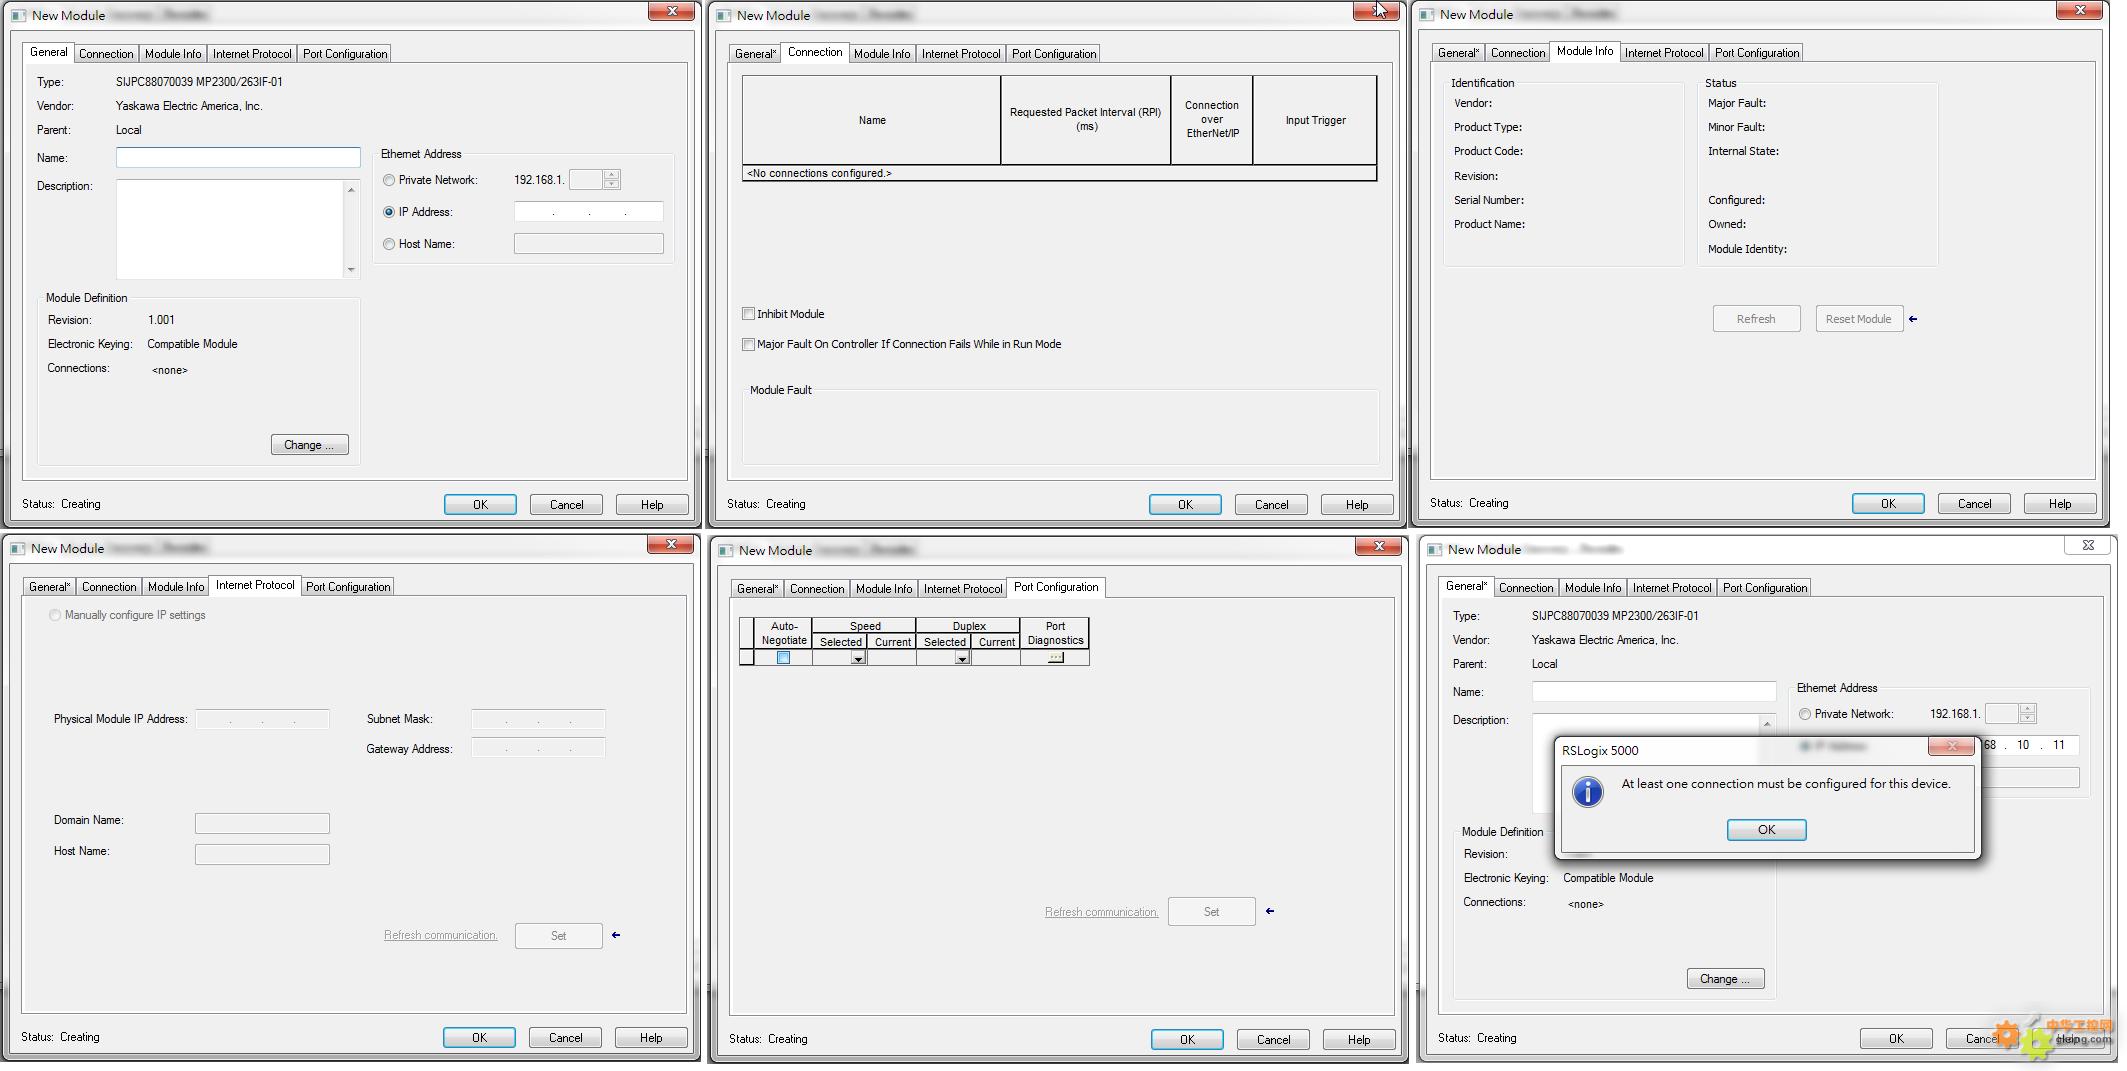Click Host Name field under Ethernet Address without popup
The height and width of the screenshot is (1071, 2127).
click(x=588, y=244)
